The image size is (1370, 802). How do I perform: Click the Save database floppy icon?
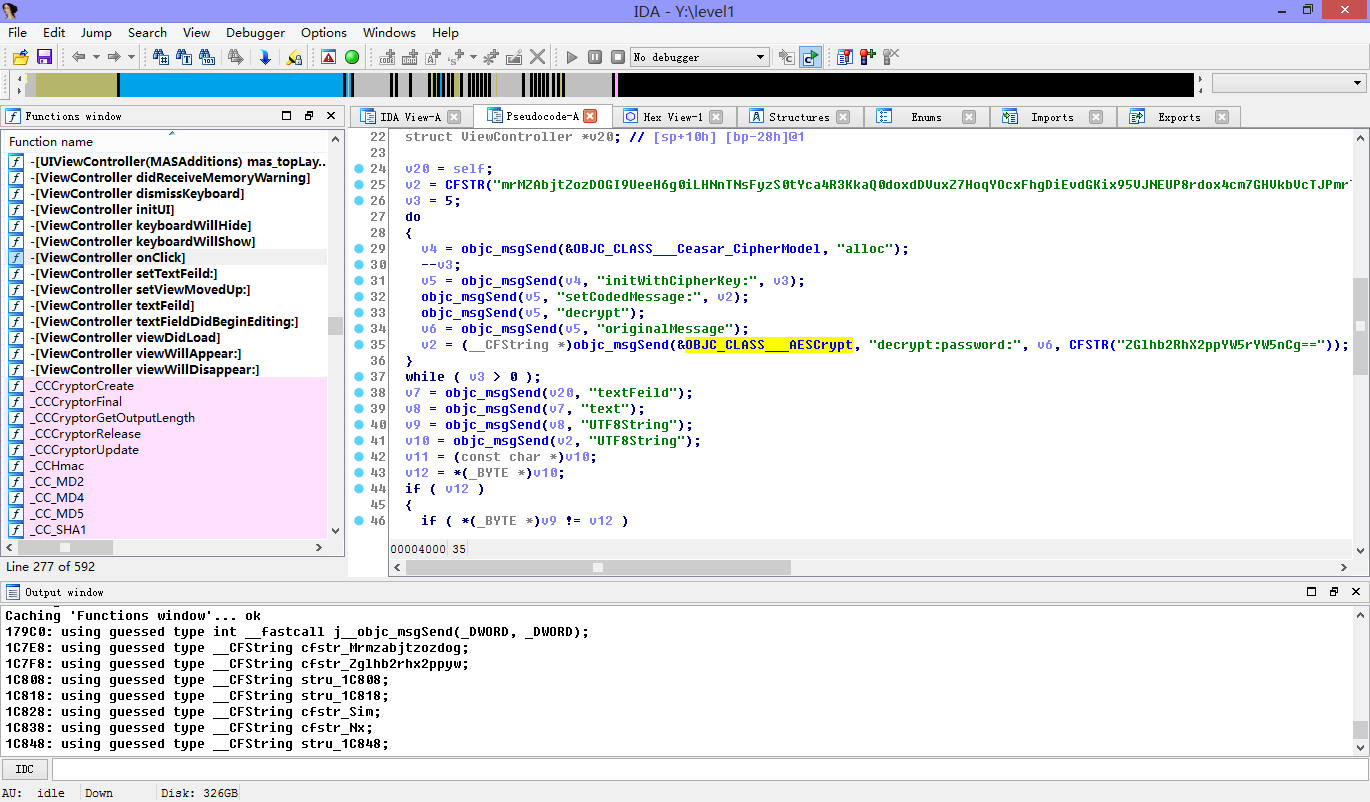(44, 57)
